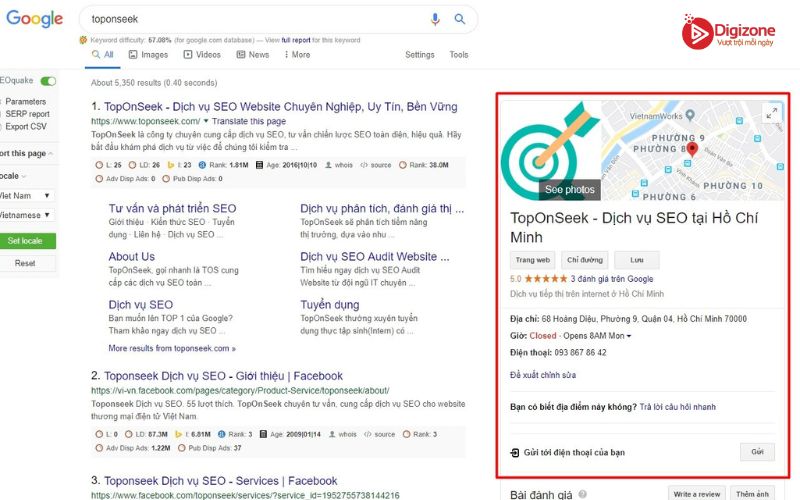Click Đề xuất chỉnh sửa link
This screenshot has height=500, width=800.
coord(543,375)
